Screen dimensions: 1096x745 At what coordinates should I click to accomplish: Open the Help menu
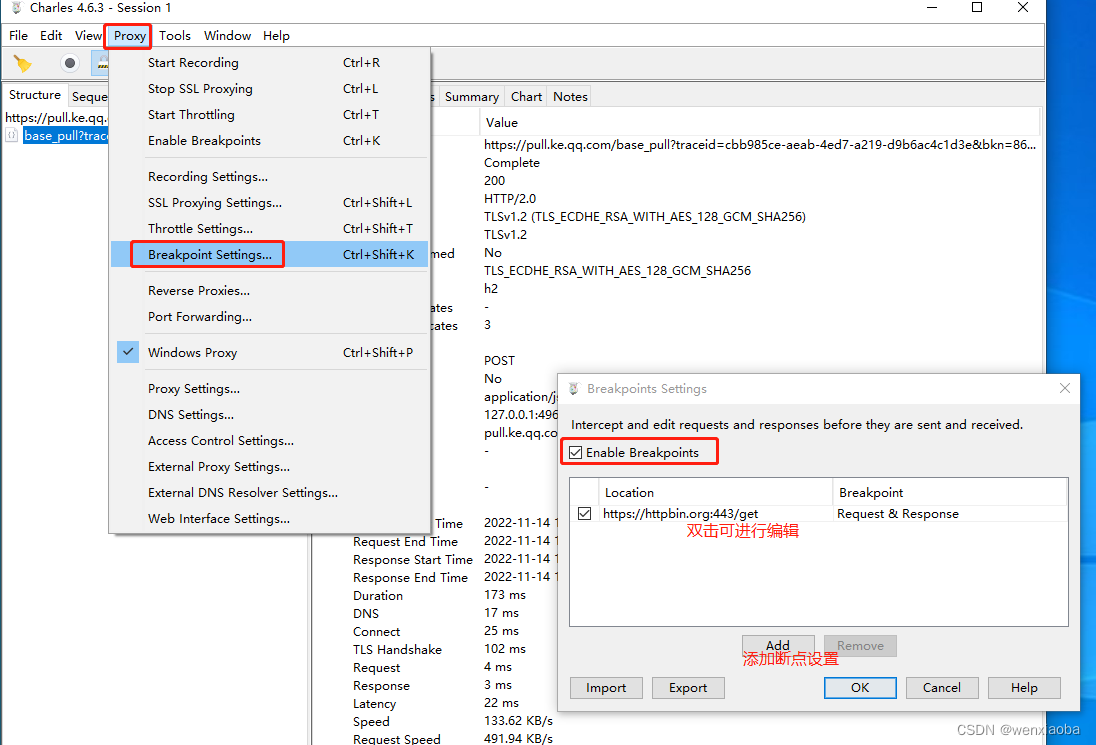click(x=276, y=36)
